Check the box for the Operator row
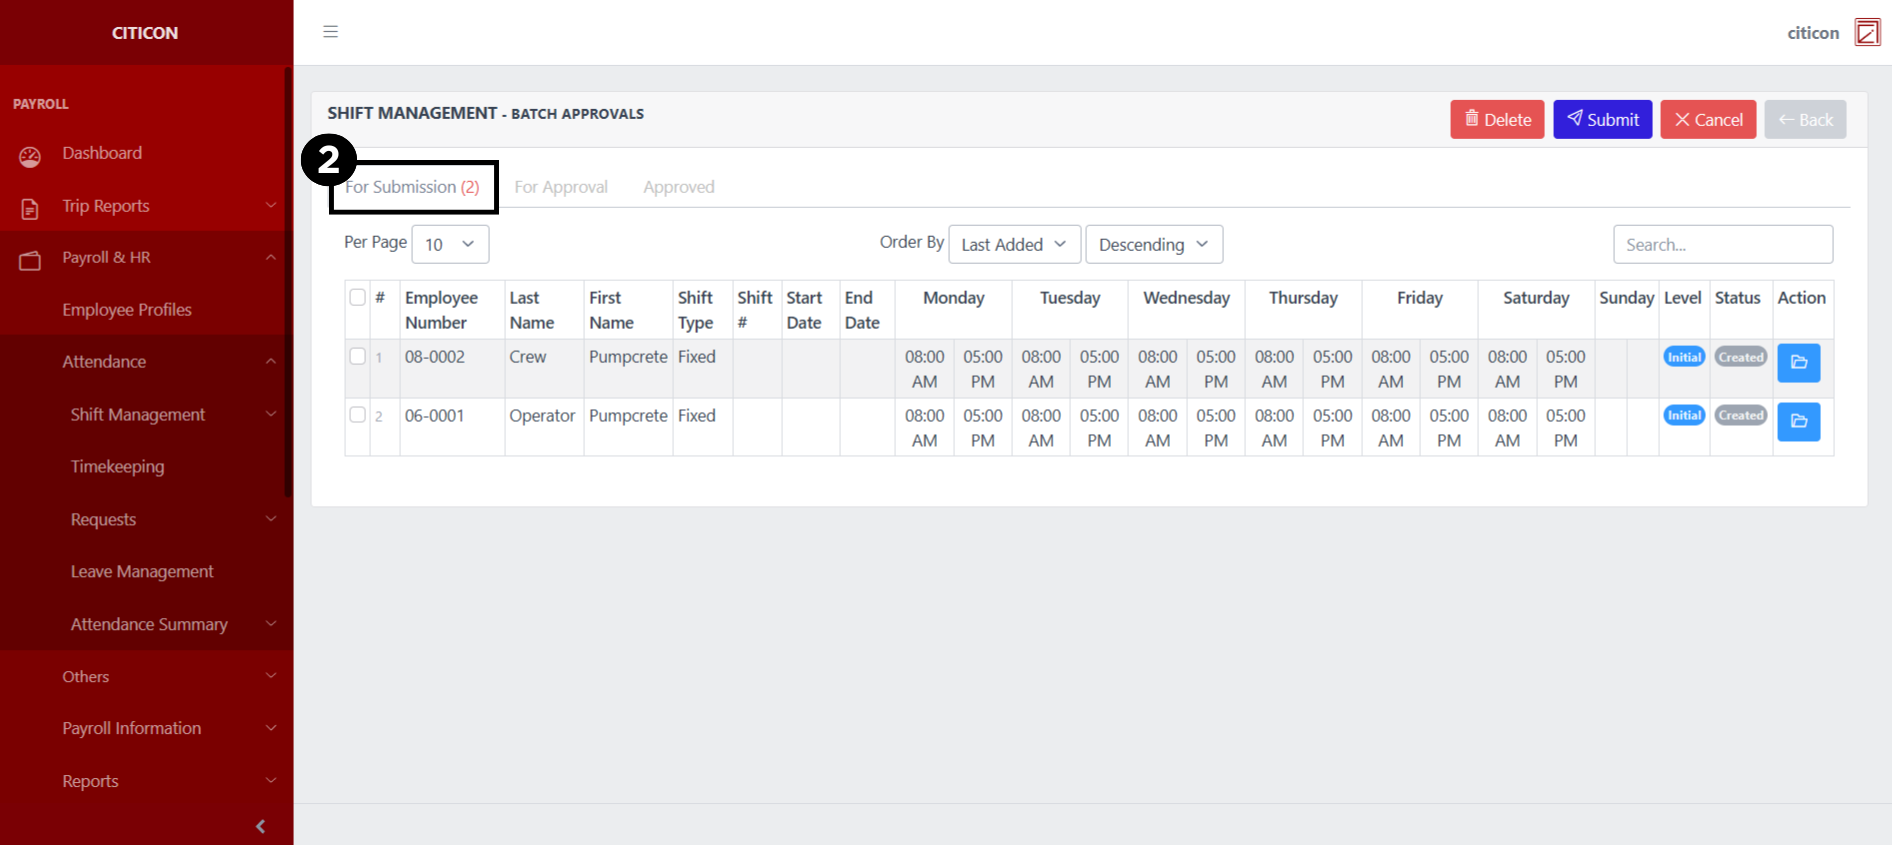Image resolution: width=1892 pixels, height=845 pixels. [x=357, y=415]
